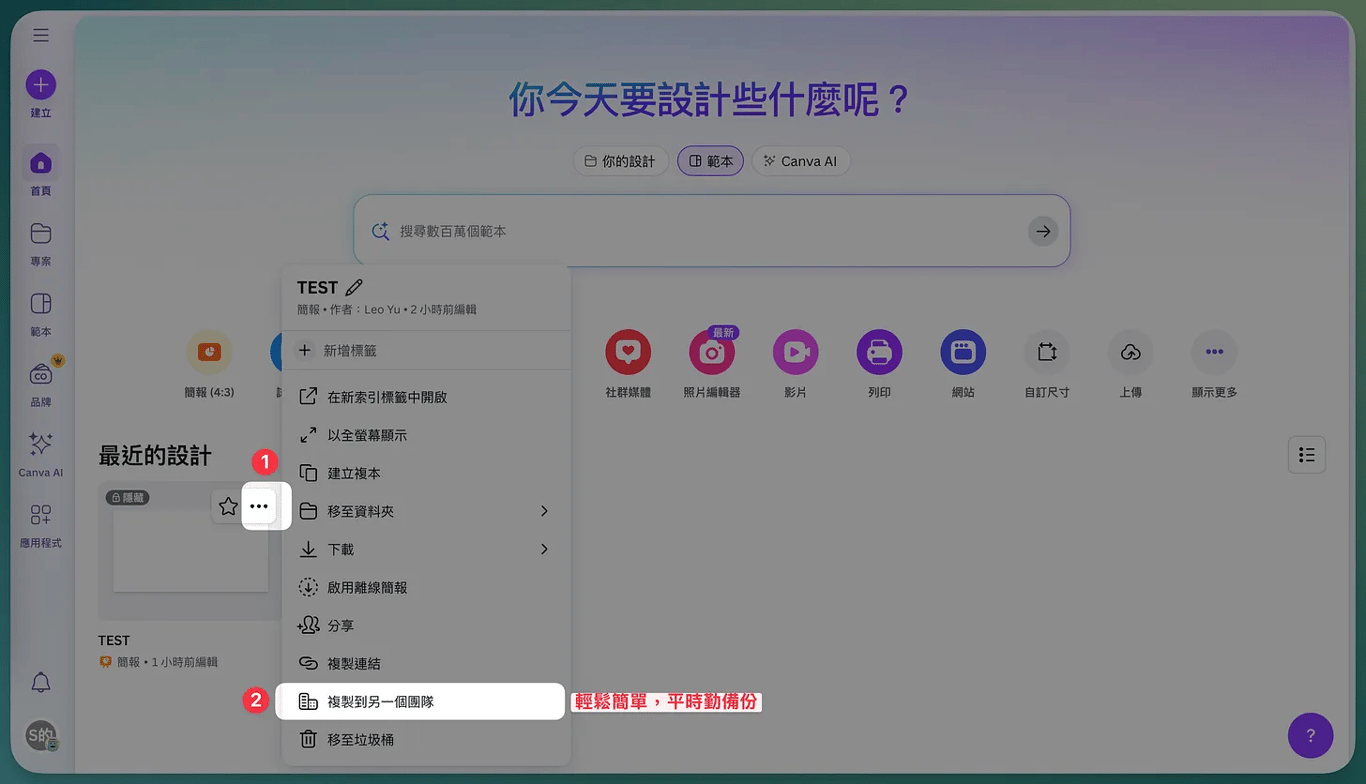Open the help question mark button
1366x784 pixels.
point(1310,735)
